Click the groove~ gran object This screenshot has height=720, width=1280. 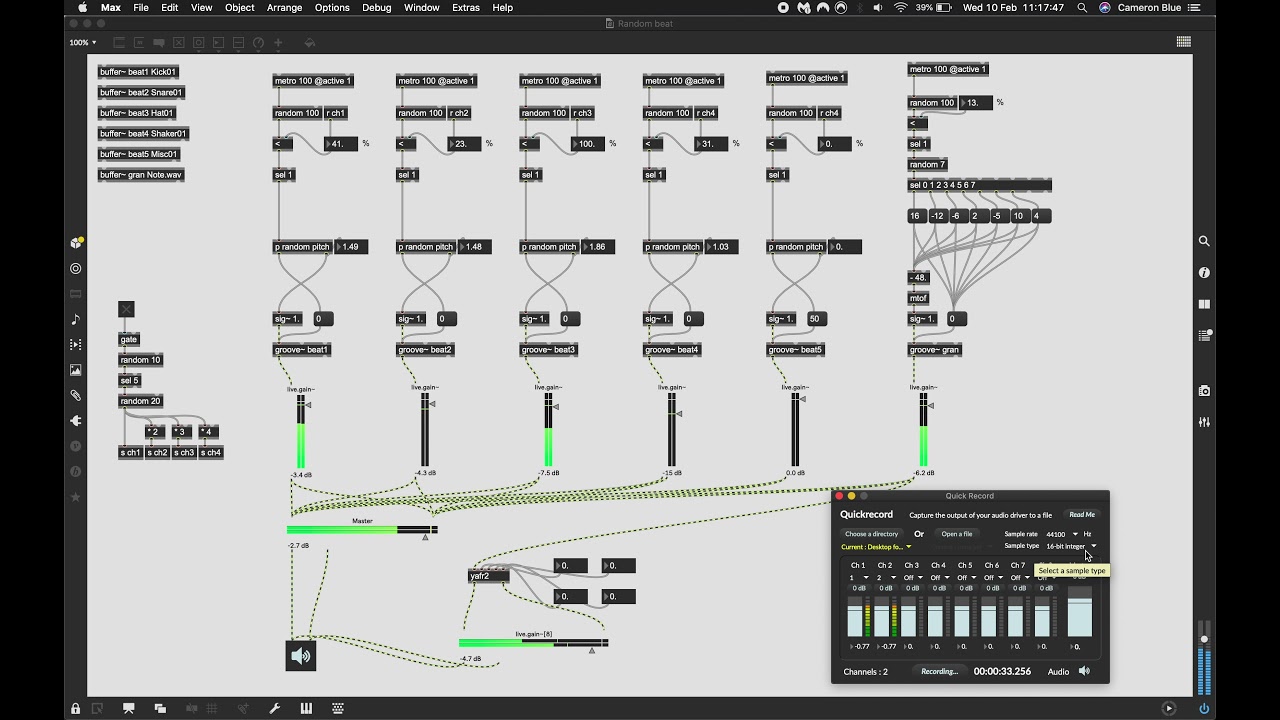(x=935, y=350)
